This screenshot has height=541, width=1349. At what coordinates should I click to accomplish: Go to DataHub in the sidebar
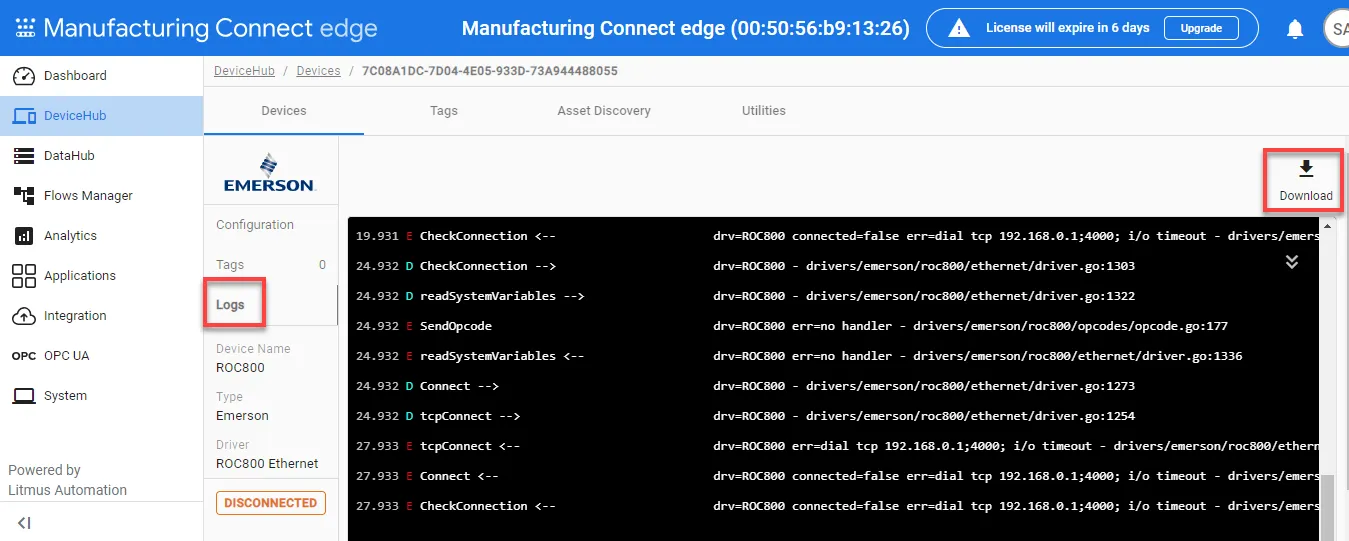pos(102,156)
